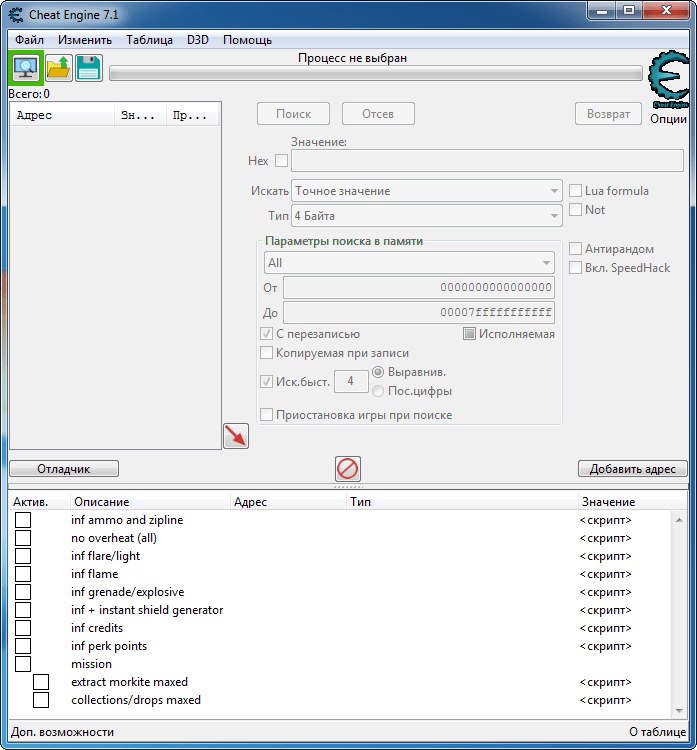Activate the inf grenade/explosive script
The width and height of the screenshot is (697, 750).
pyautogui.click(x=23, y=592)
